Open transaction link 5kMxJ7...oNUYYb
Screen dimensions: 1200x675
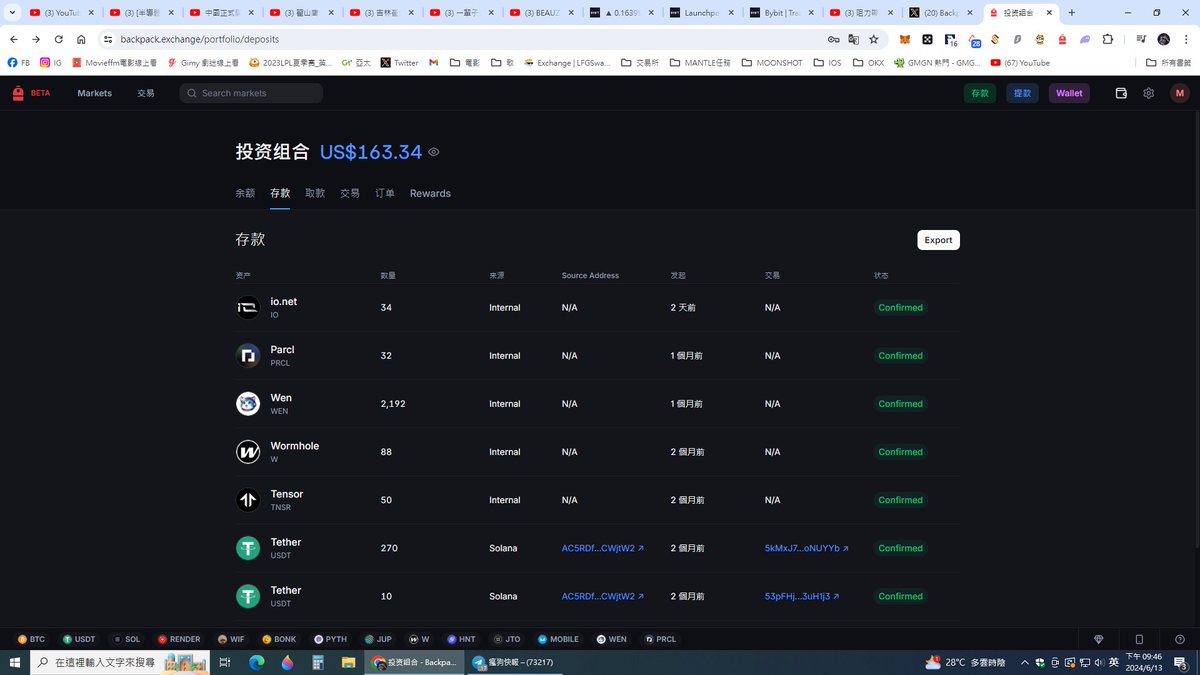(807, 548)
